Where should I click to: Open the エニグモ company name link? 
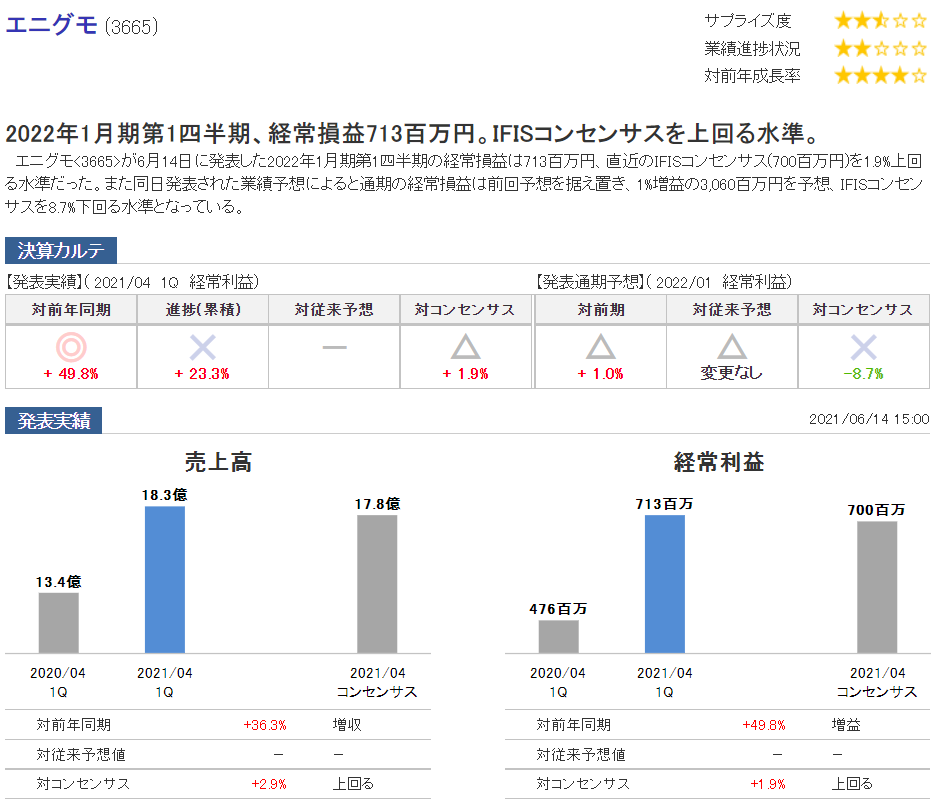(x=51, y=26)
